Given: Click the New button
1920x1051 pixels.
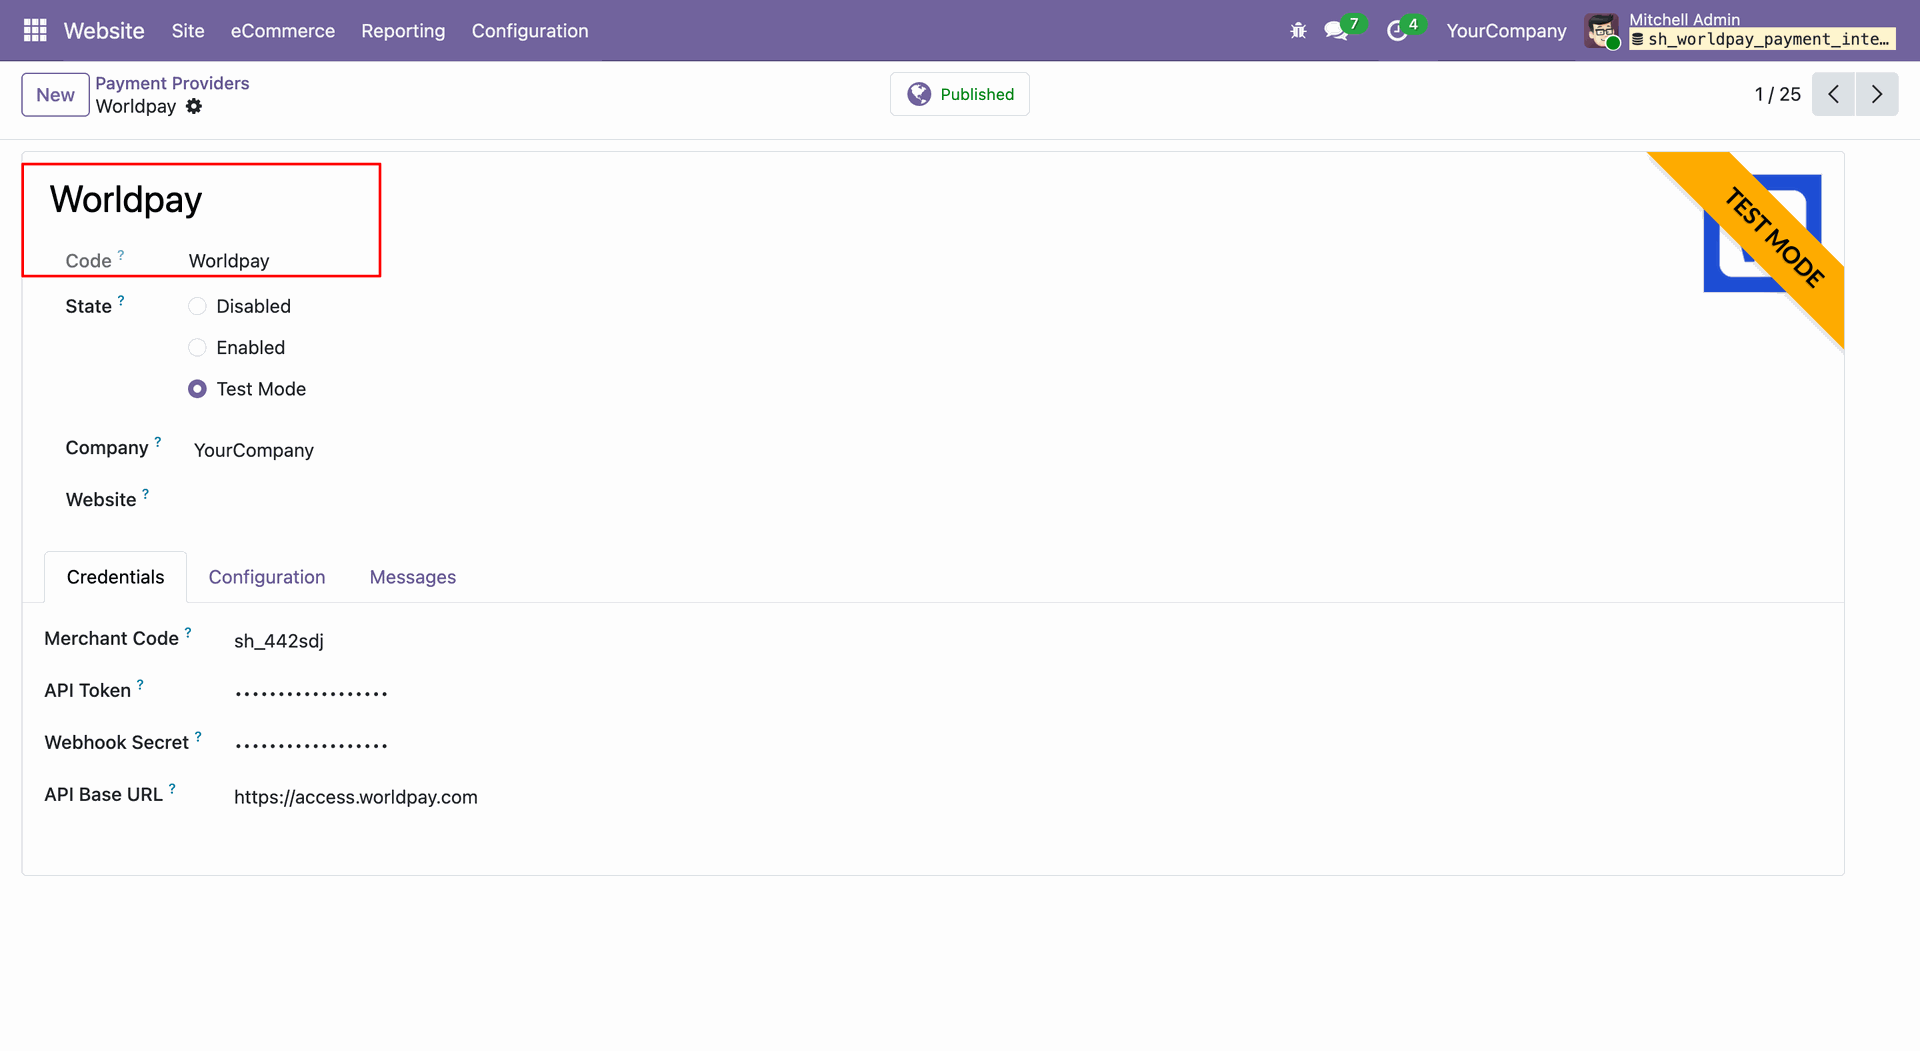Looking at the screenshot, I should click(x=55, y=94).
